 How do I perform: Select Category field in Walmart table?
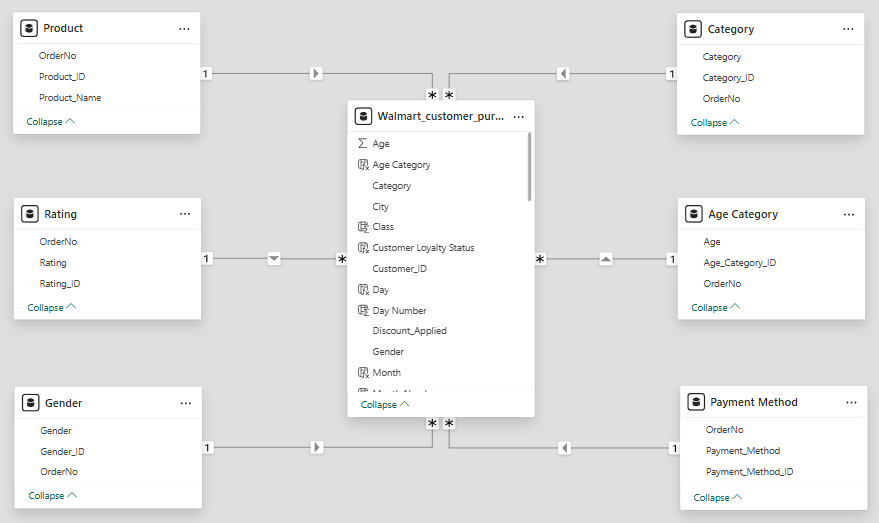[392, 186]
